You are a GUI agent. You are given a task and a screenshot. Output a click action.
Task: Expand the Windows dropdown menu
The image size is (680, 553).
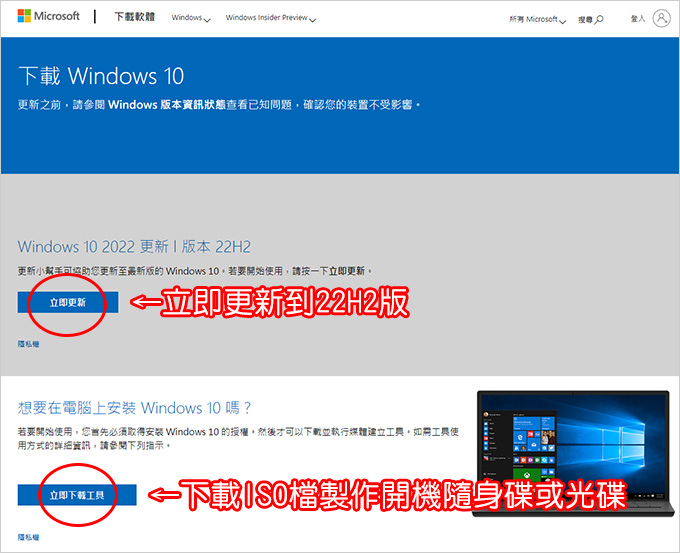pos(191,18)
